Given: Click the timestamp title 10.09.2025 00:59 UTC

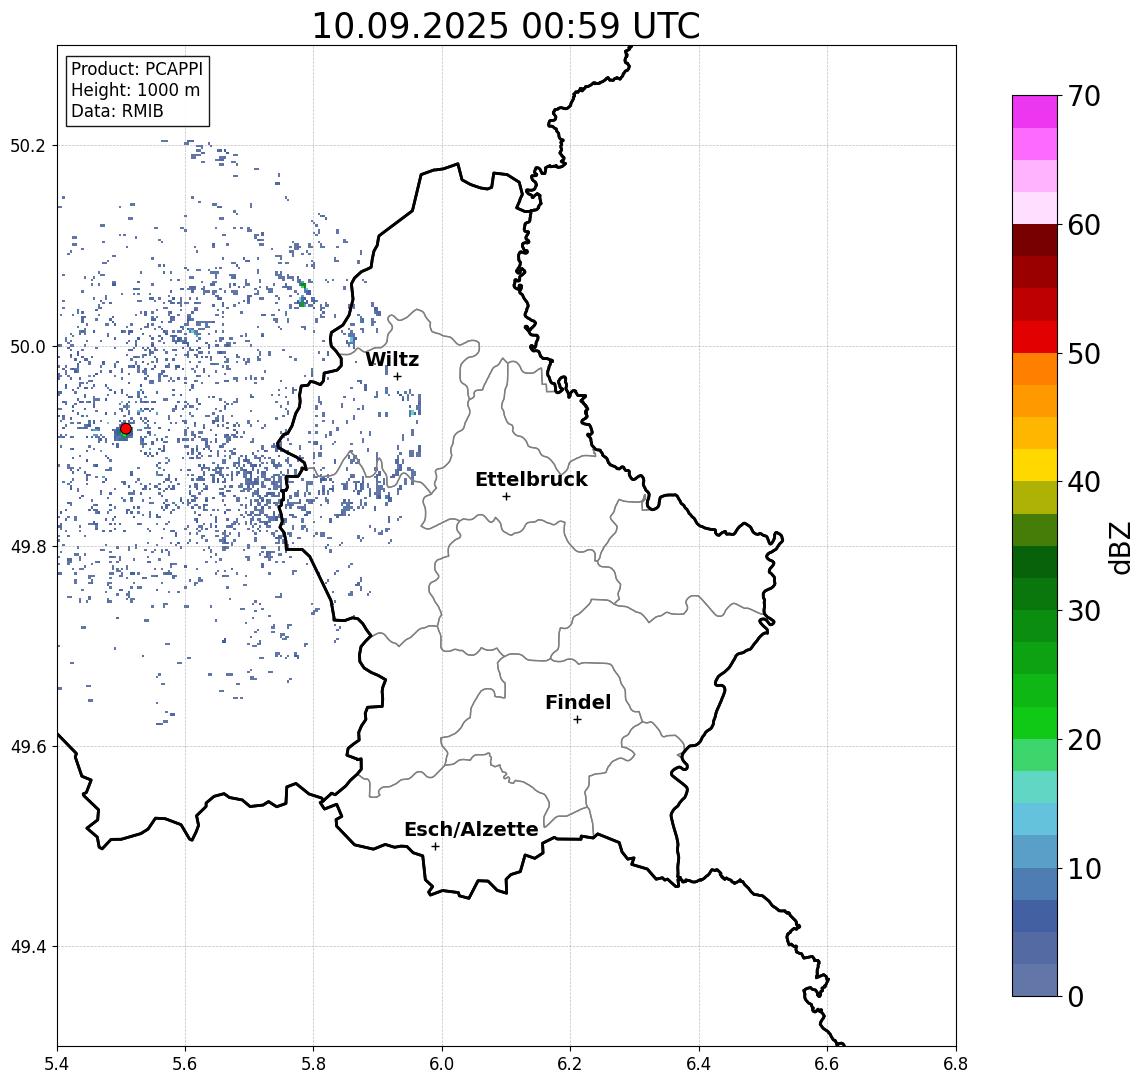Looking at the screenshot, I should (506, 26).
